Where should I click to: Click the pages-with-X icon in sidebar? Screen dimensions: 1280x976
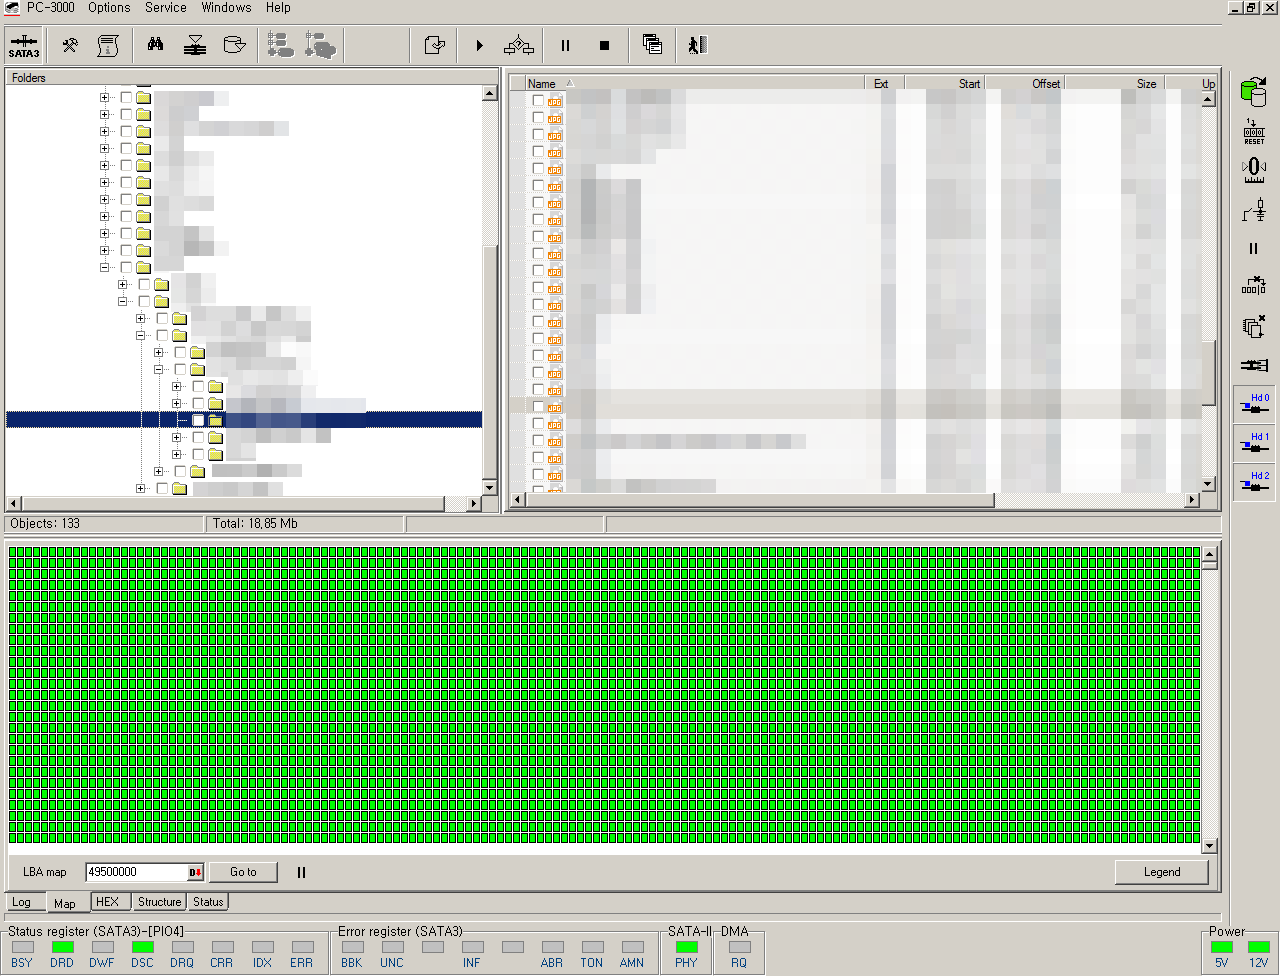click(1254, 326)
